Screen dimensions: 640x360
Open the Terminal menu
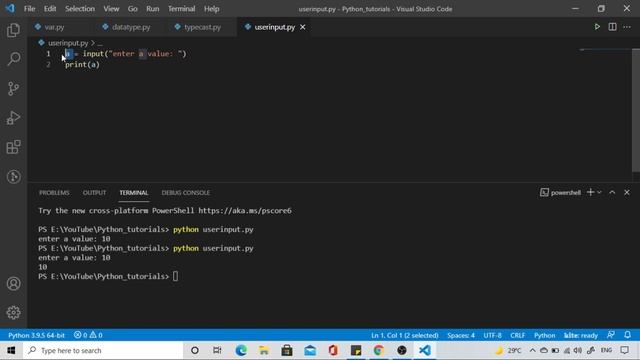click(182, 9)
